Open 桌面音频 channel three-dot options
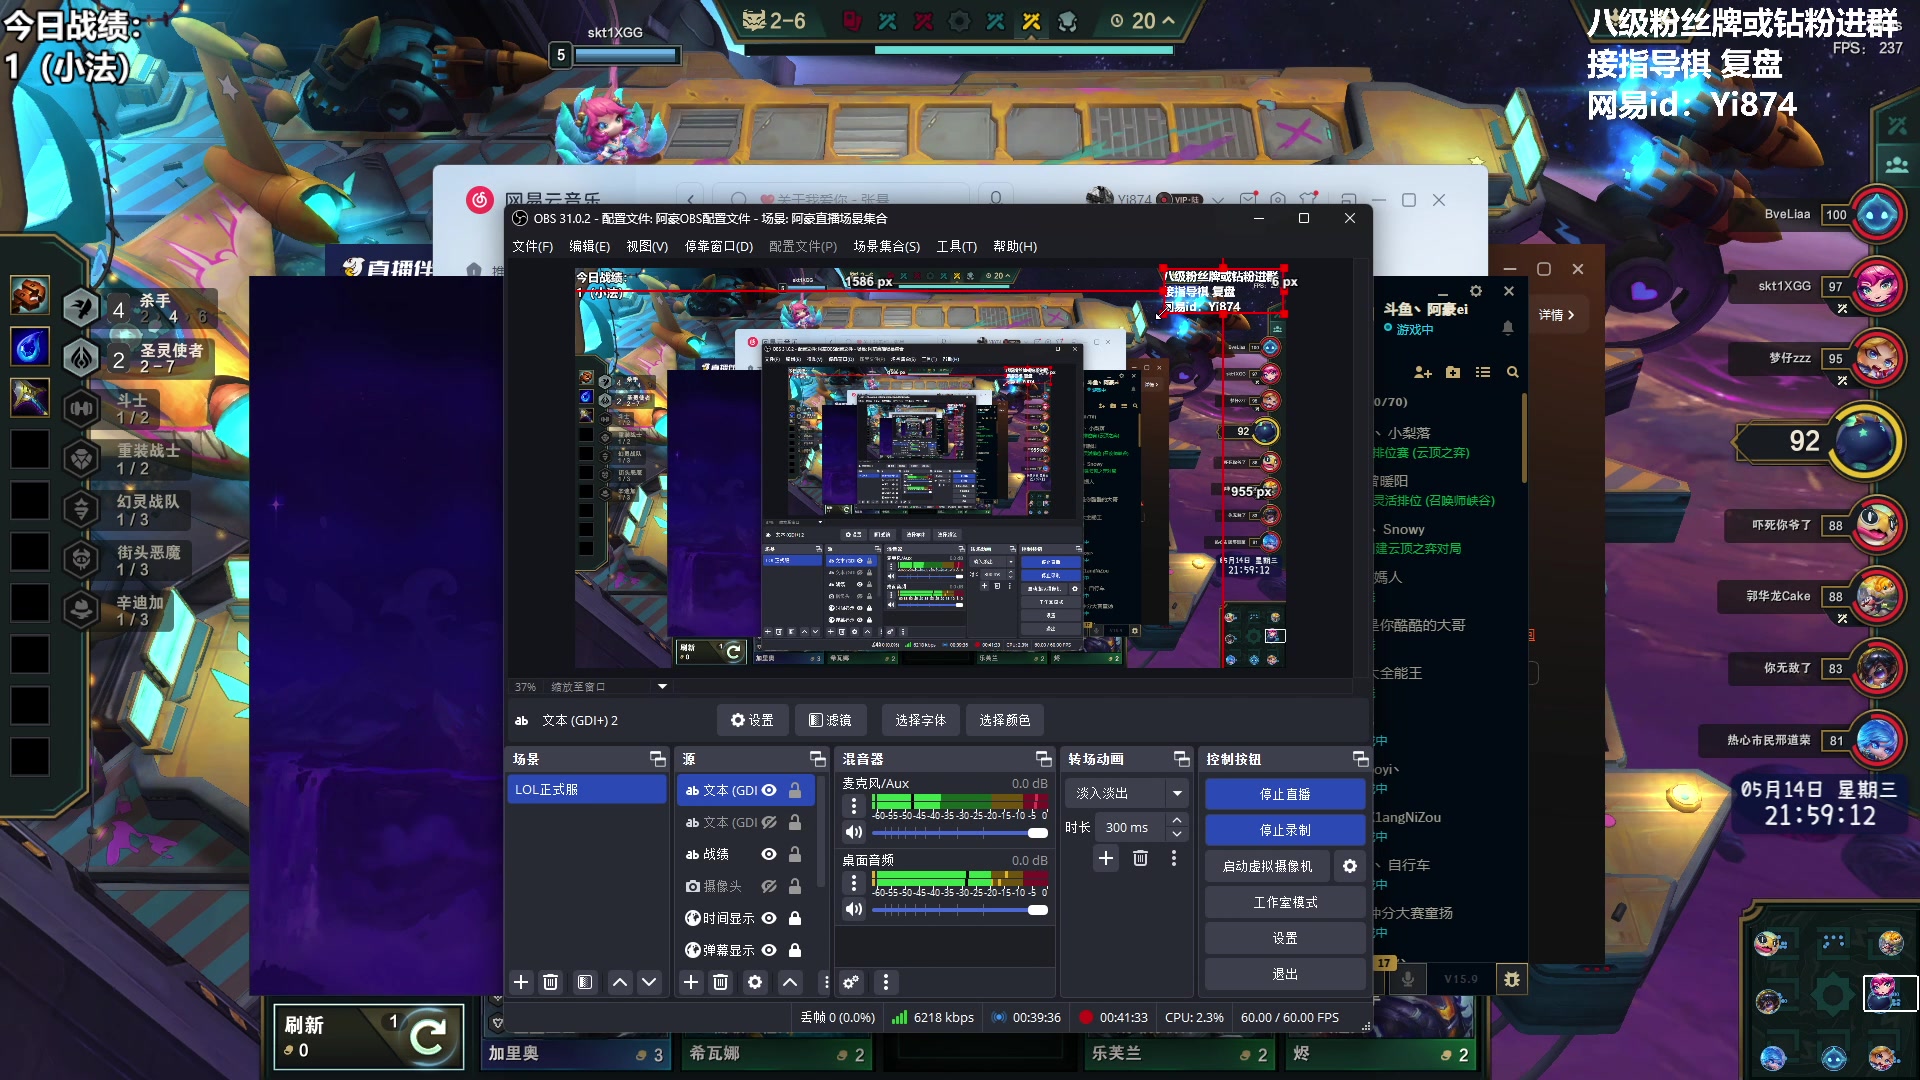The image size is (1920, 1080). (x=853, y=882)
